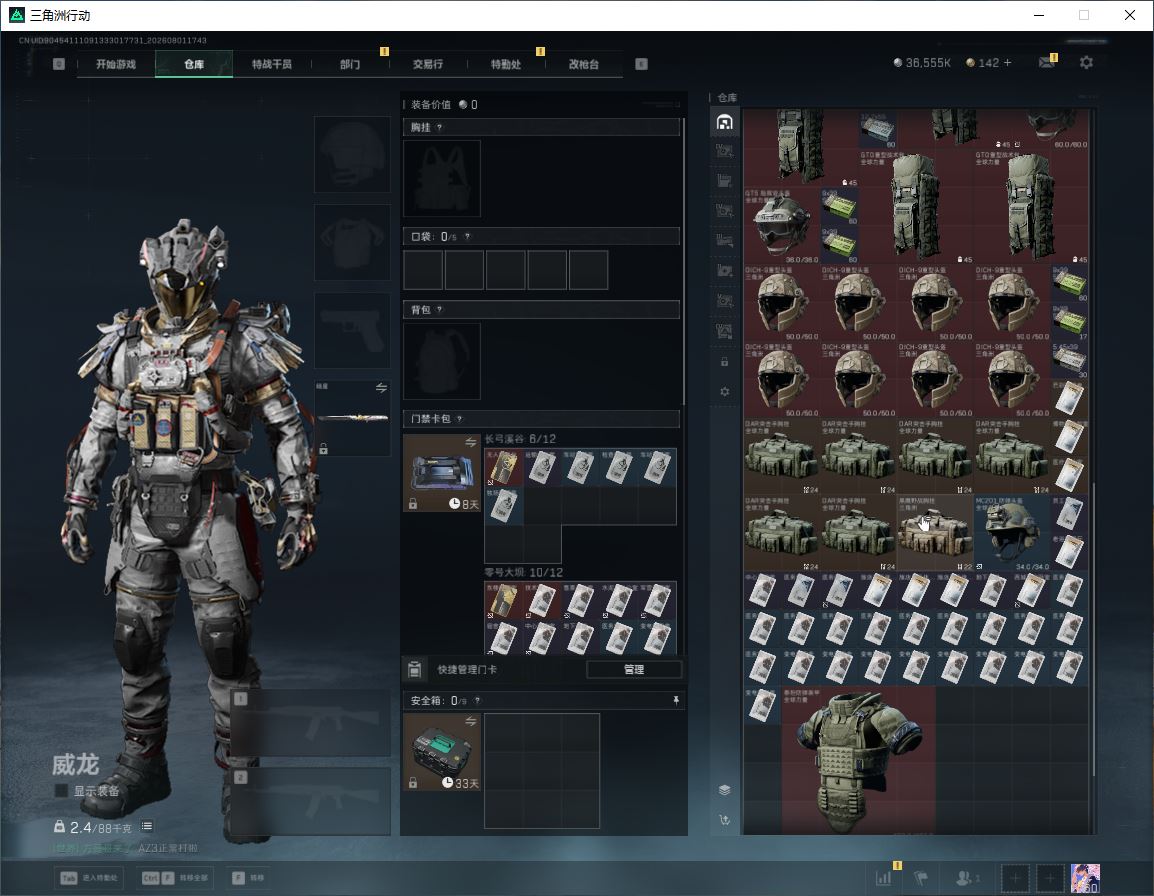
Task: Click the help mark beside 门禁卡包
Action: (459, 419)
